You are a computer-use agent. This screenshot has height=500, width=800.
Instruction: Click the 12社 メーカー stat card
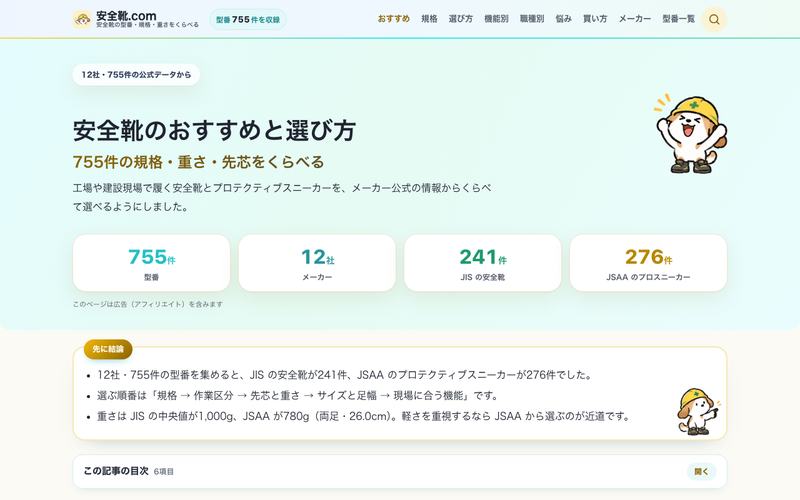pyautogui.click(x=317, y=263)
